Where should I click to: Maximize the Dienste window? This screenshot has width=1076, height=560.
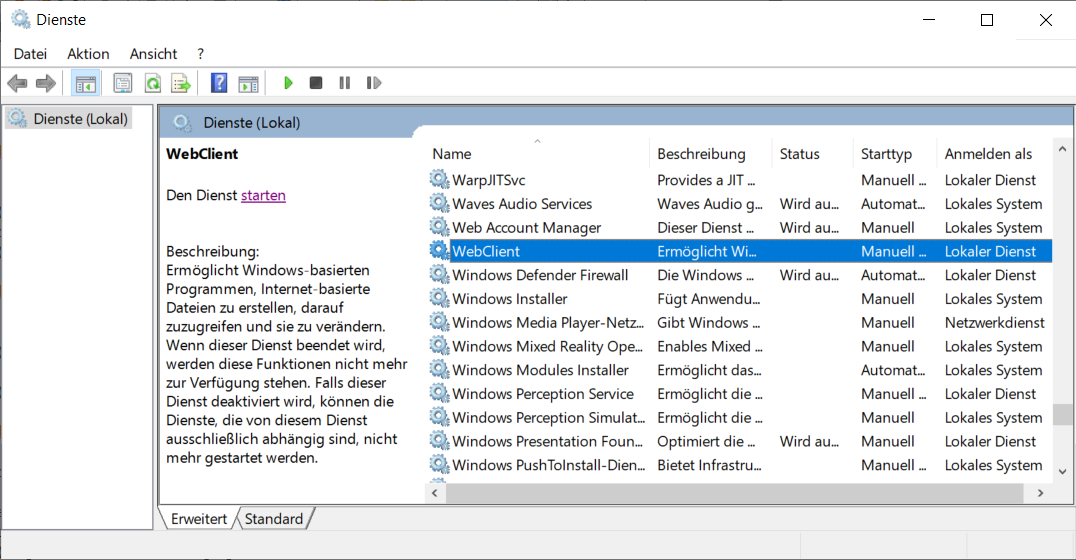(987, 20)
